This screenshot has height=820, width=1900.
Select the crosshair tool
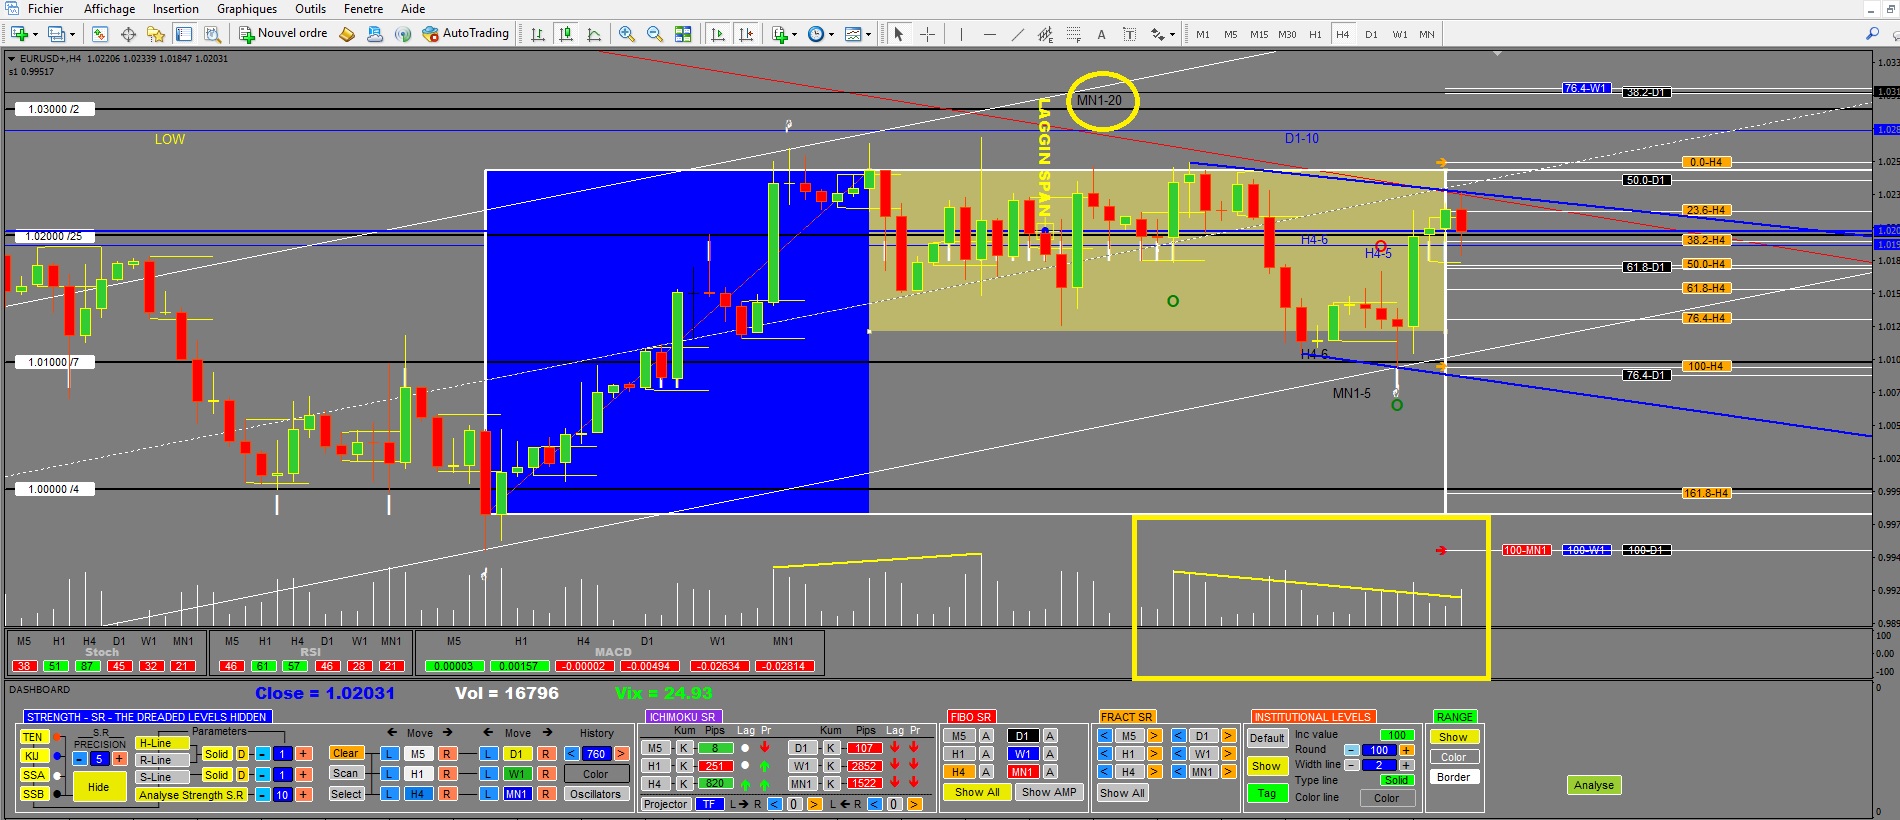[x=927, y=34]
